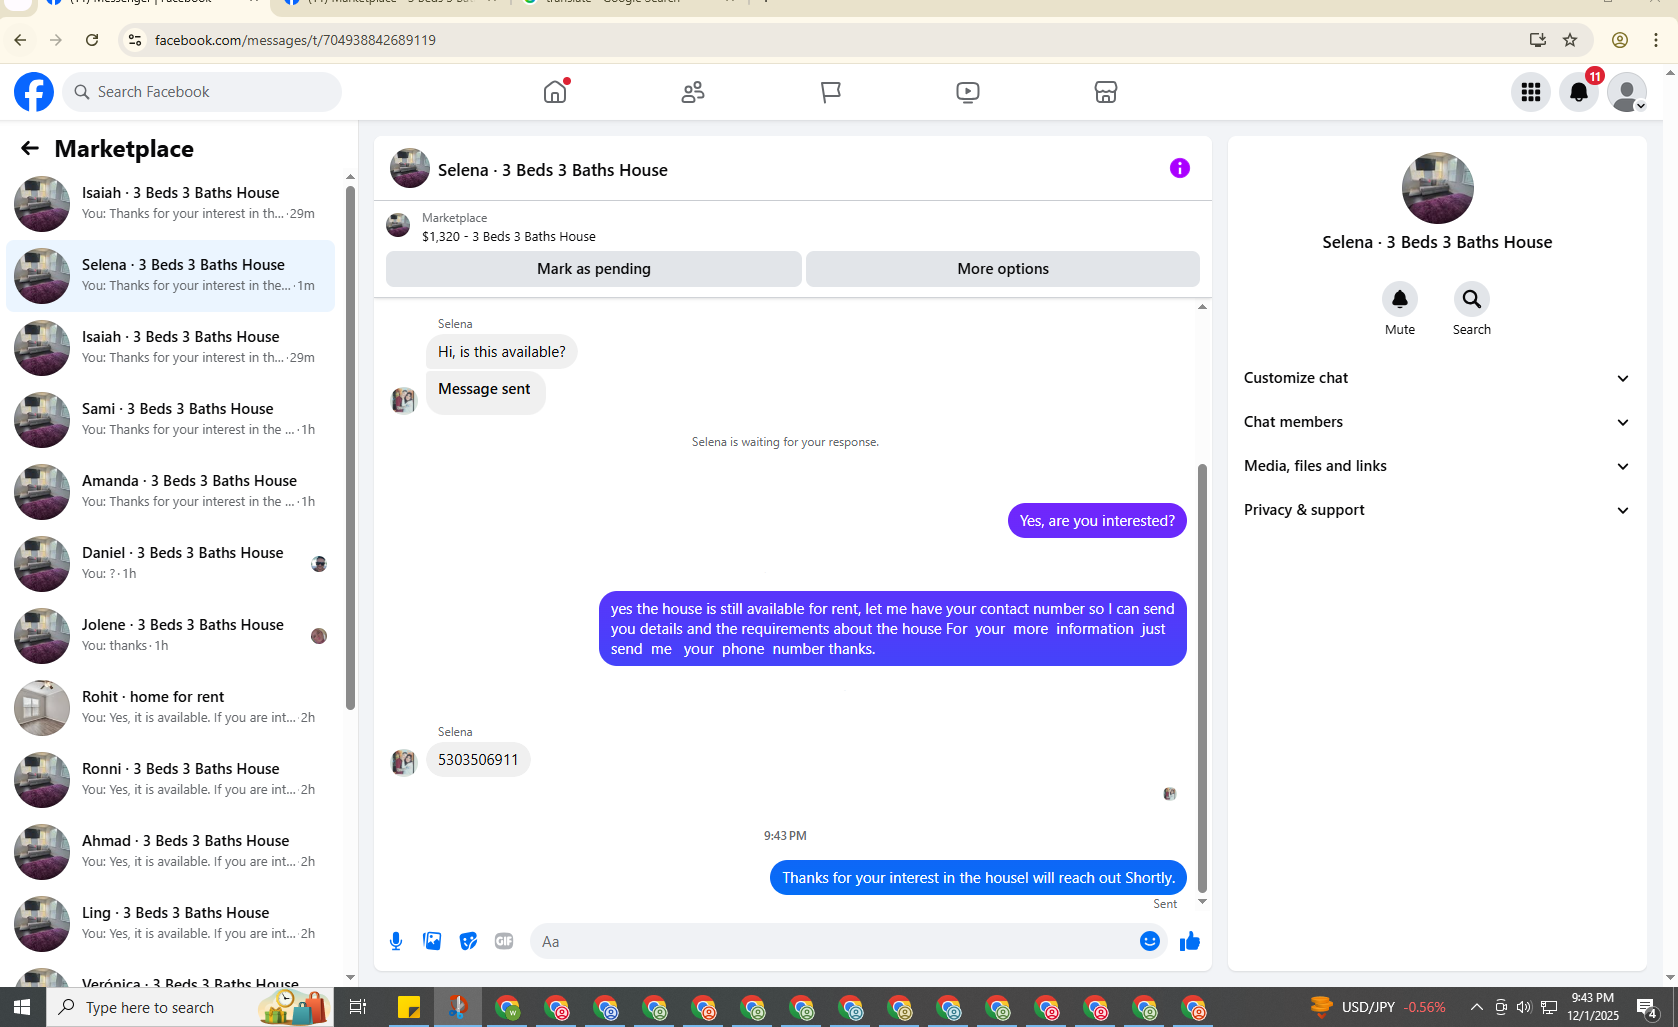Open Jolene's 3 Beds 3 Baths chat
The image size is (1678, 1027).
coord(171,636)
